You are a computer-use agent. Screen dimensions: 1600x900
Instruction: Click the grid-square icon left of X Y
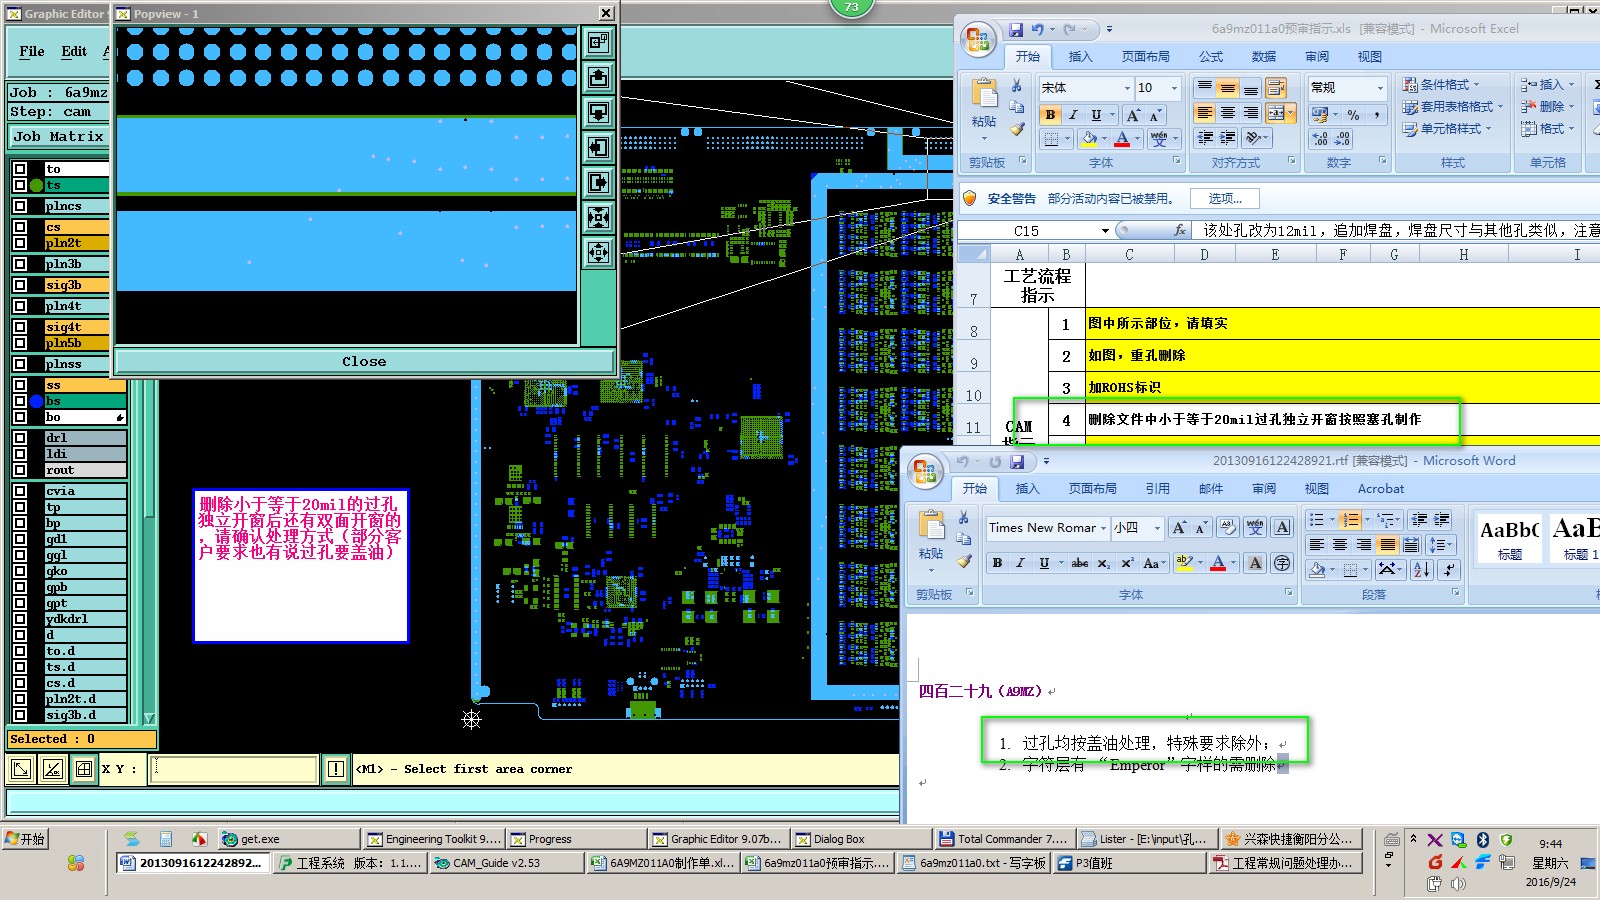coord(84,769)
